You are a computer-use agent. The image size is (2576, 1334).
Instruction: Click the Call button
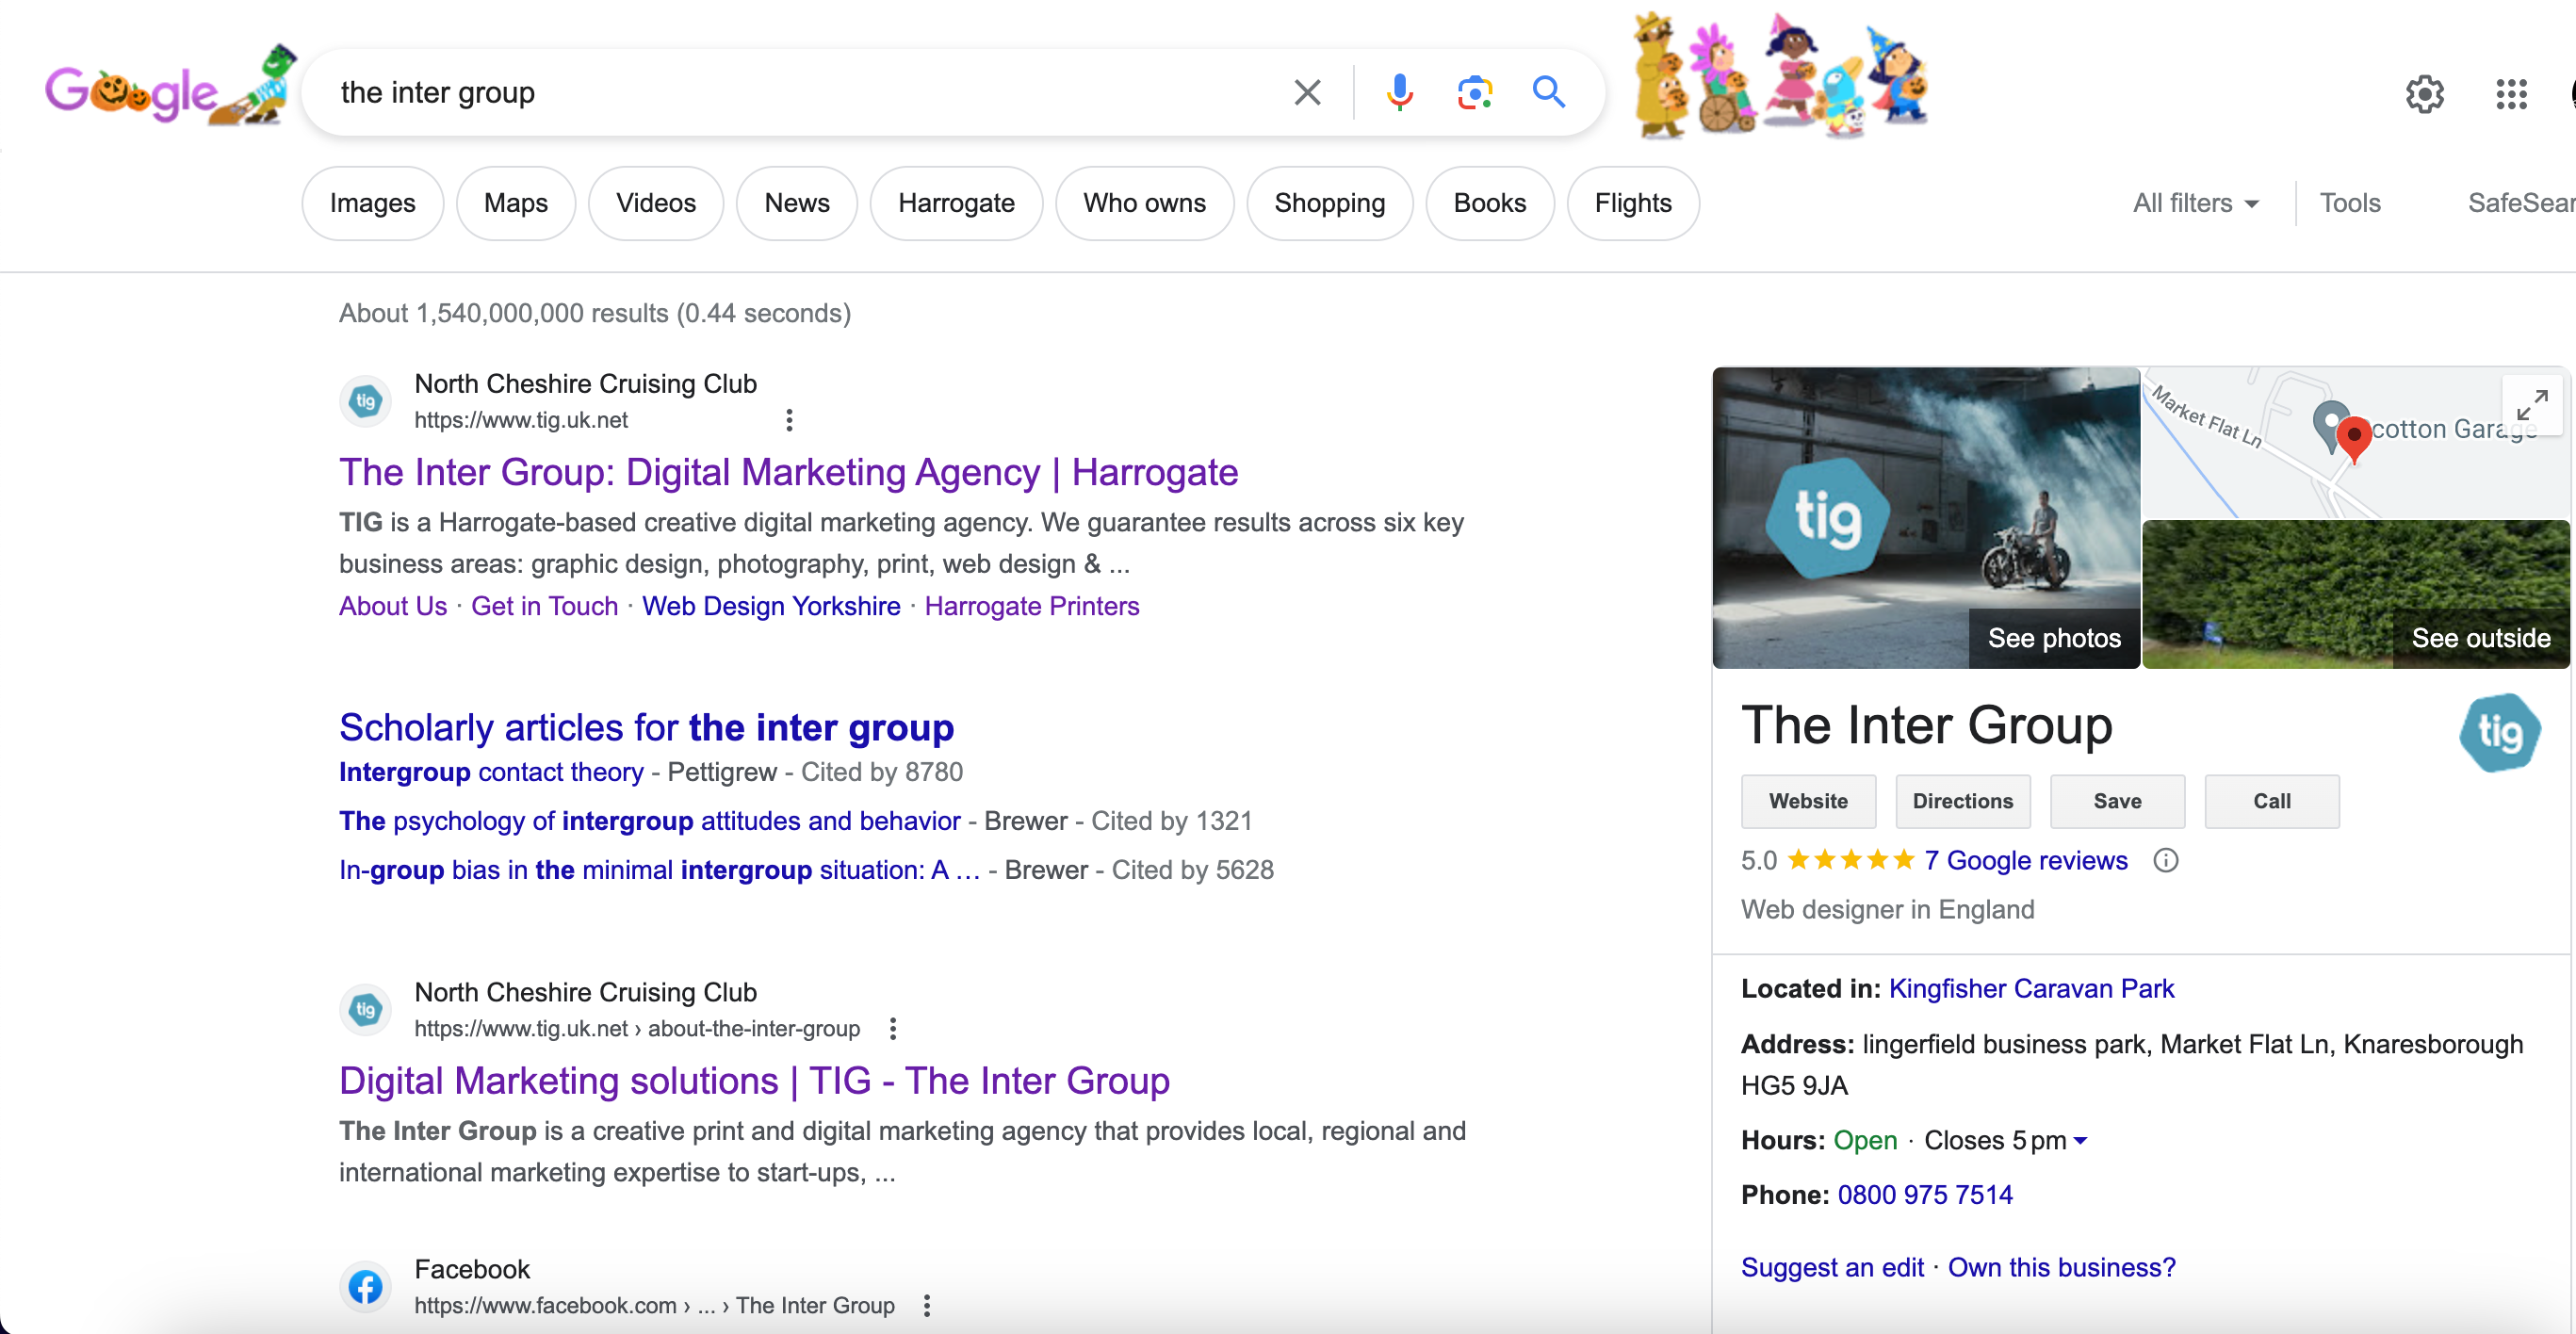coord(2272,801)
